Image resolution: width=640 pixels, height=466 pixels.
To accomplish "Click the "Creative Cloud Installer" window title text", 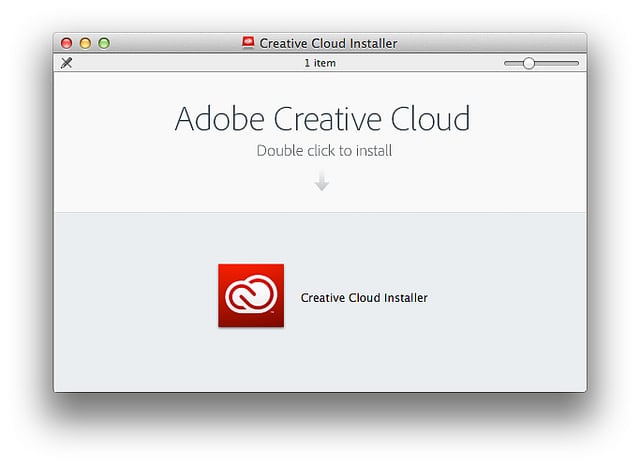I will tap(328, 43).
